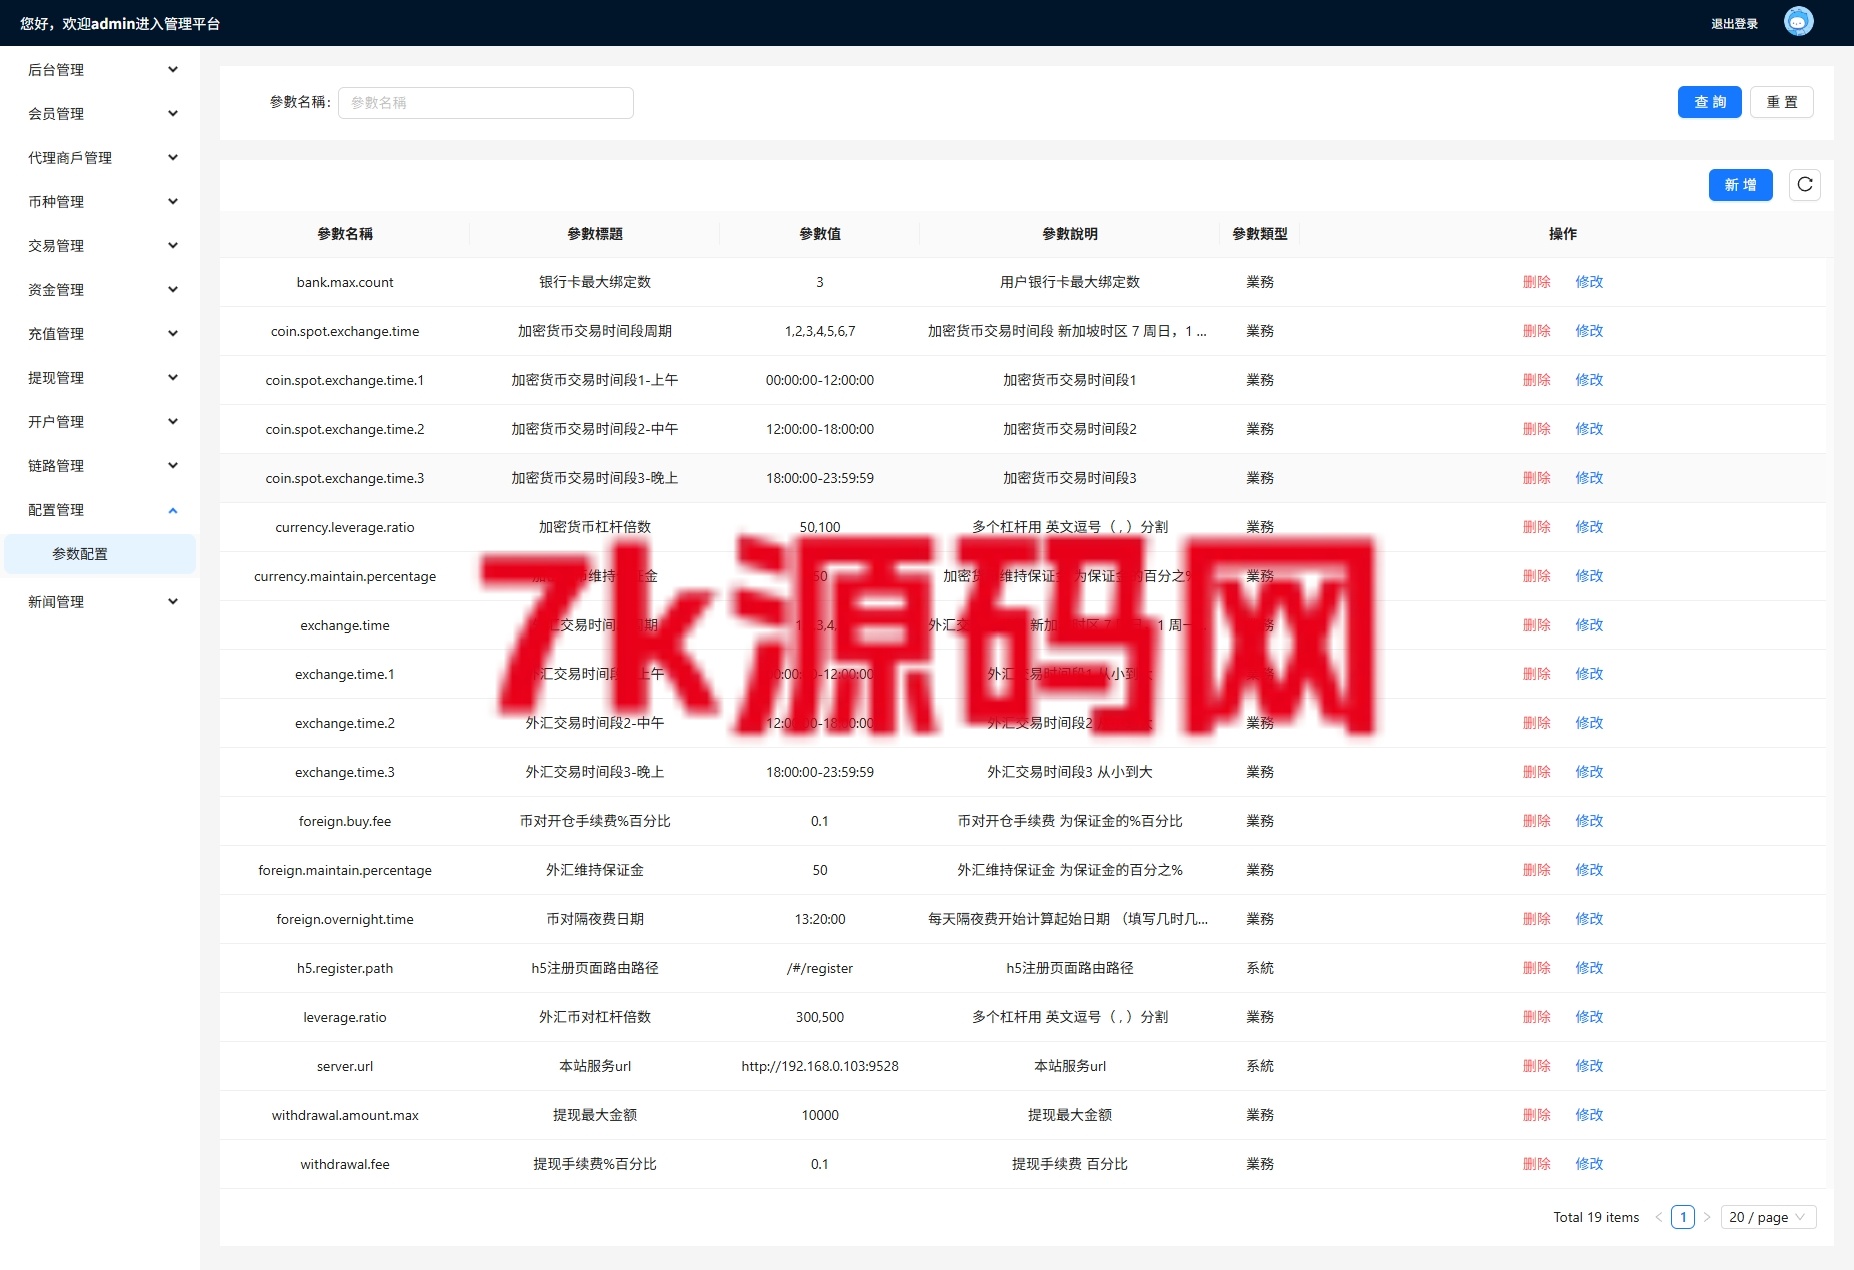This screenshot has height=1270, width=1854.
Task: Edit the exchange.time.3 row
Action: 1589,772
